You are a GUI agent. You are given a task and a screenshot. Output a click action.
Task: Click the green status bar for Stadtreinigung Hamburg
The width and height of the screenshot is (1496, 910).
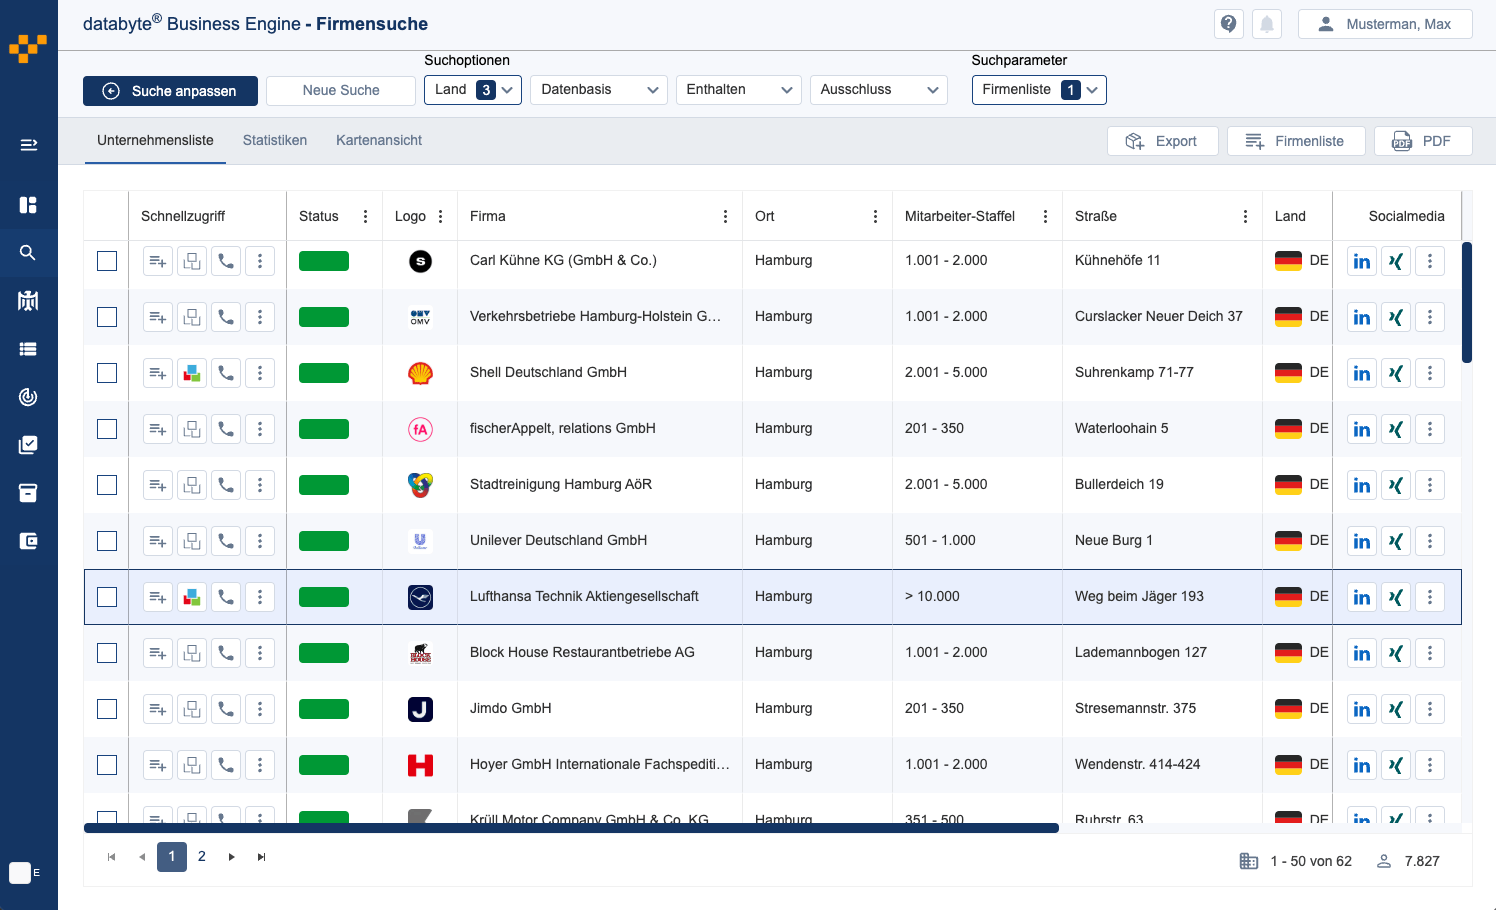point(324,485)
